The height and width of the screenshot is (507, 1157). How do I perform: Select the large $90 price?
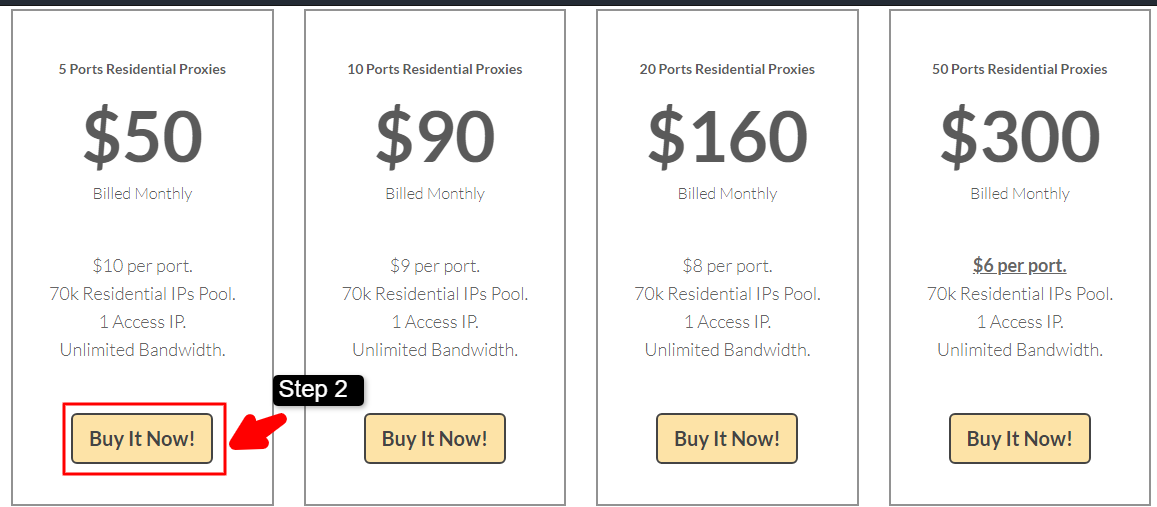[435, 137]
